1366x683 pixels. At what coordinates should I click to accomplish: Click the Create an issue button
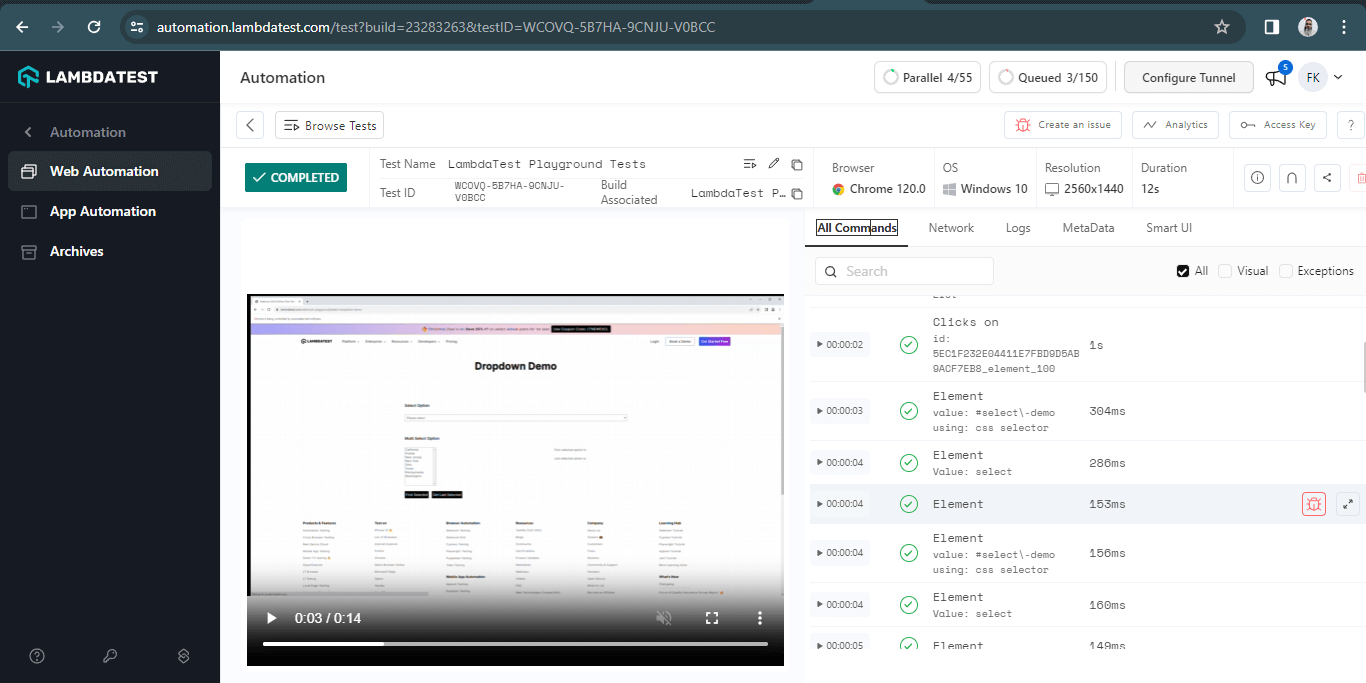pyautogui.click(x=1063, y=125)
